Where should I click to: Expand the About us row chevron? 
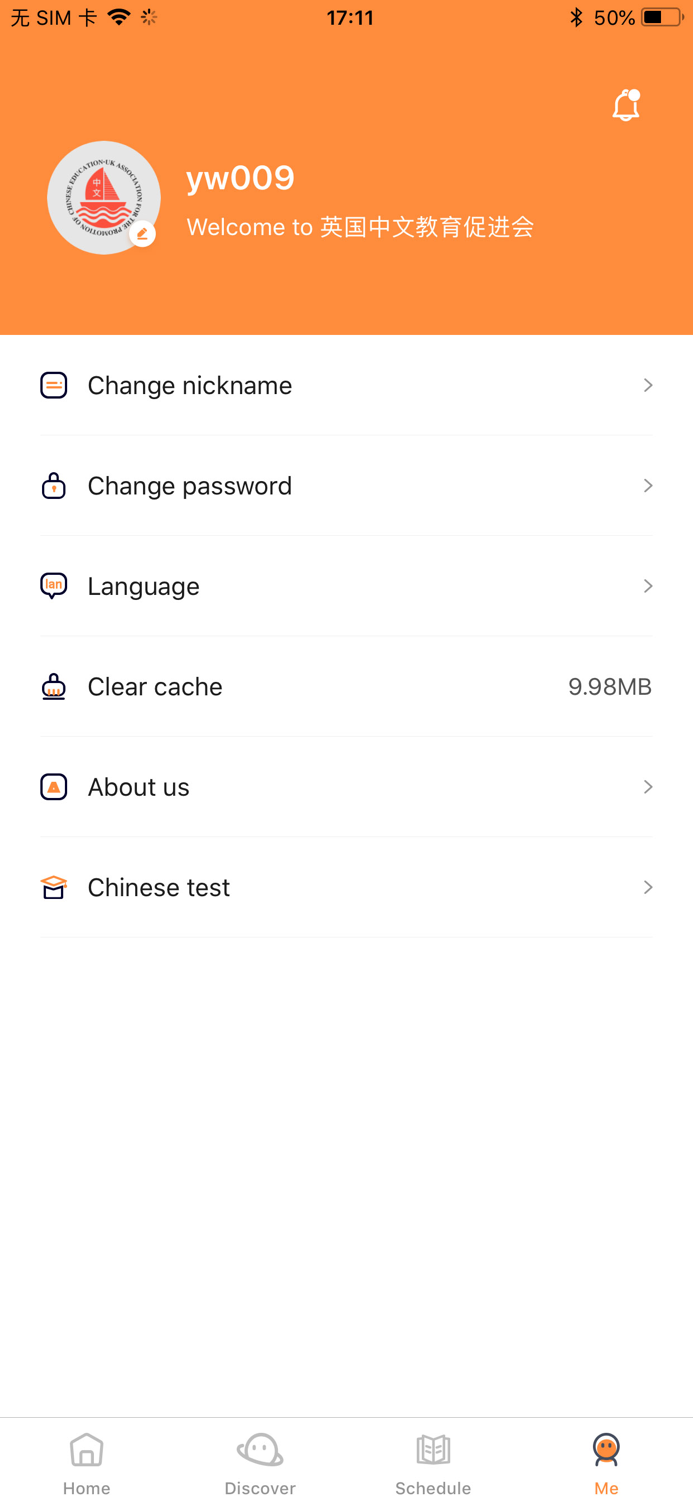[x=648, y=787]
